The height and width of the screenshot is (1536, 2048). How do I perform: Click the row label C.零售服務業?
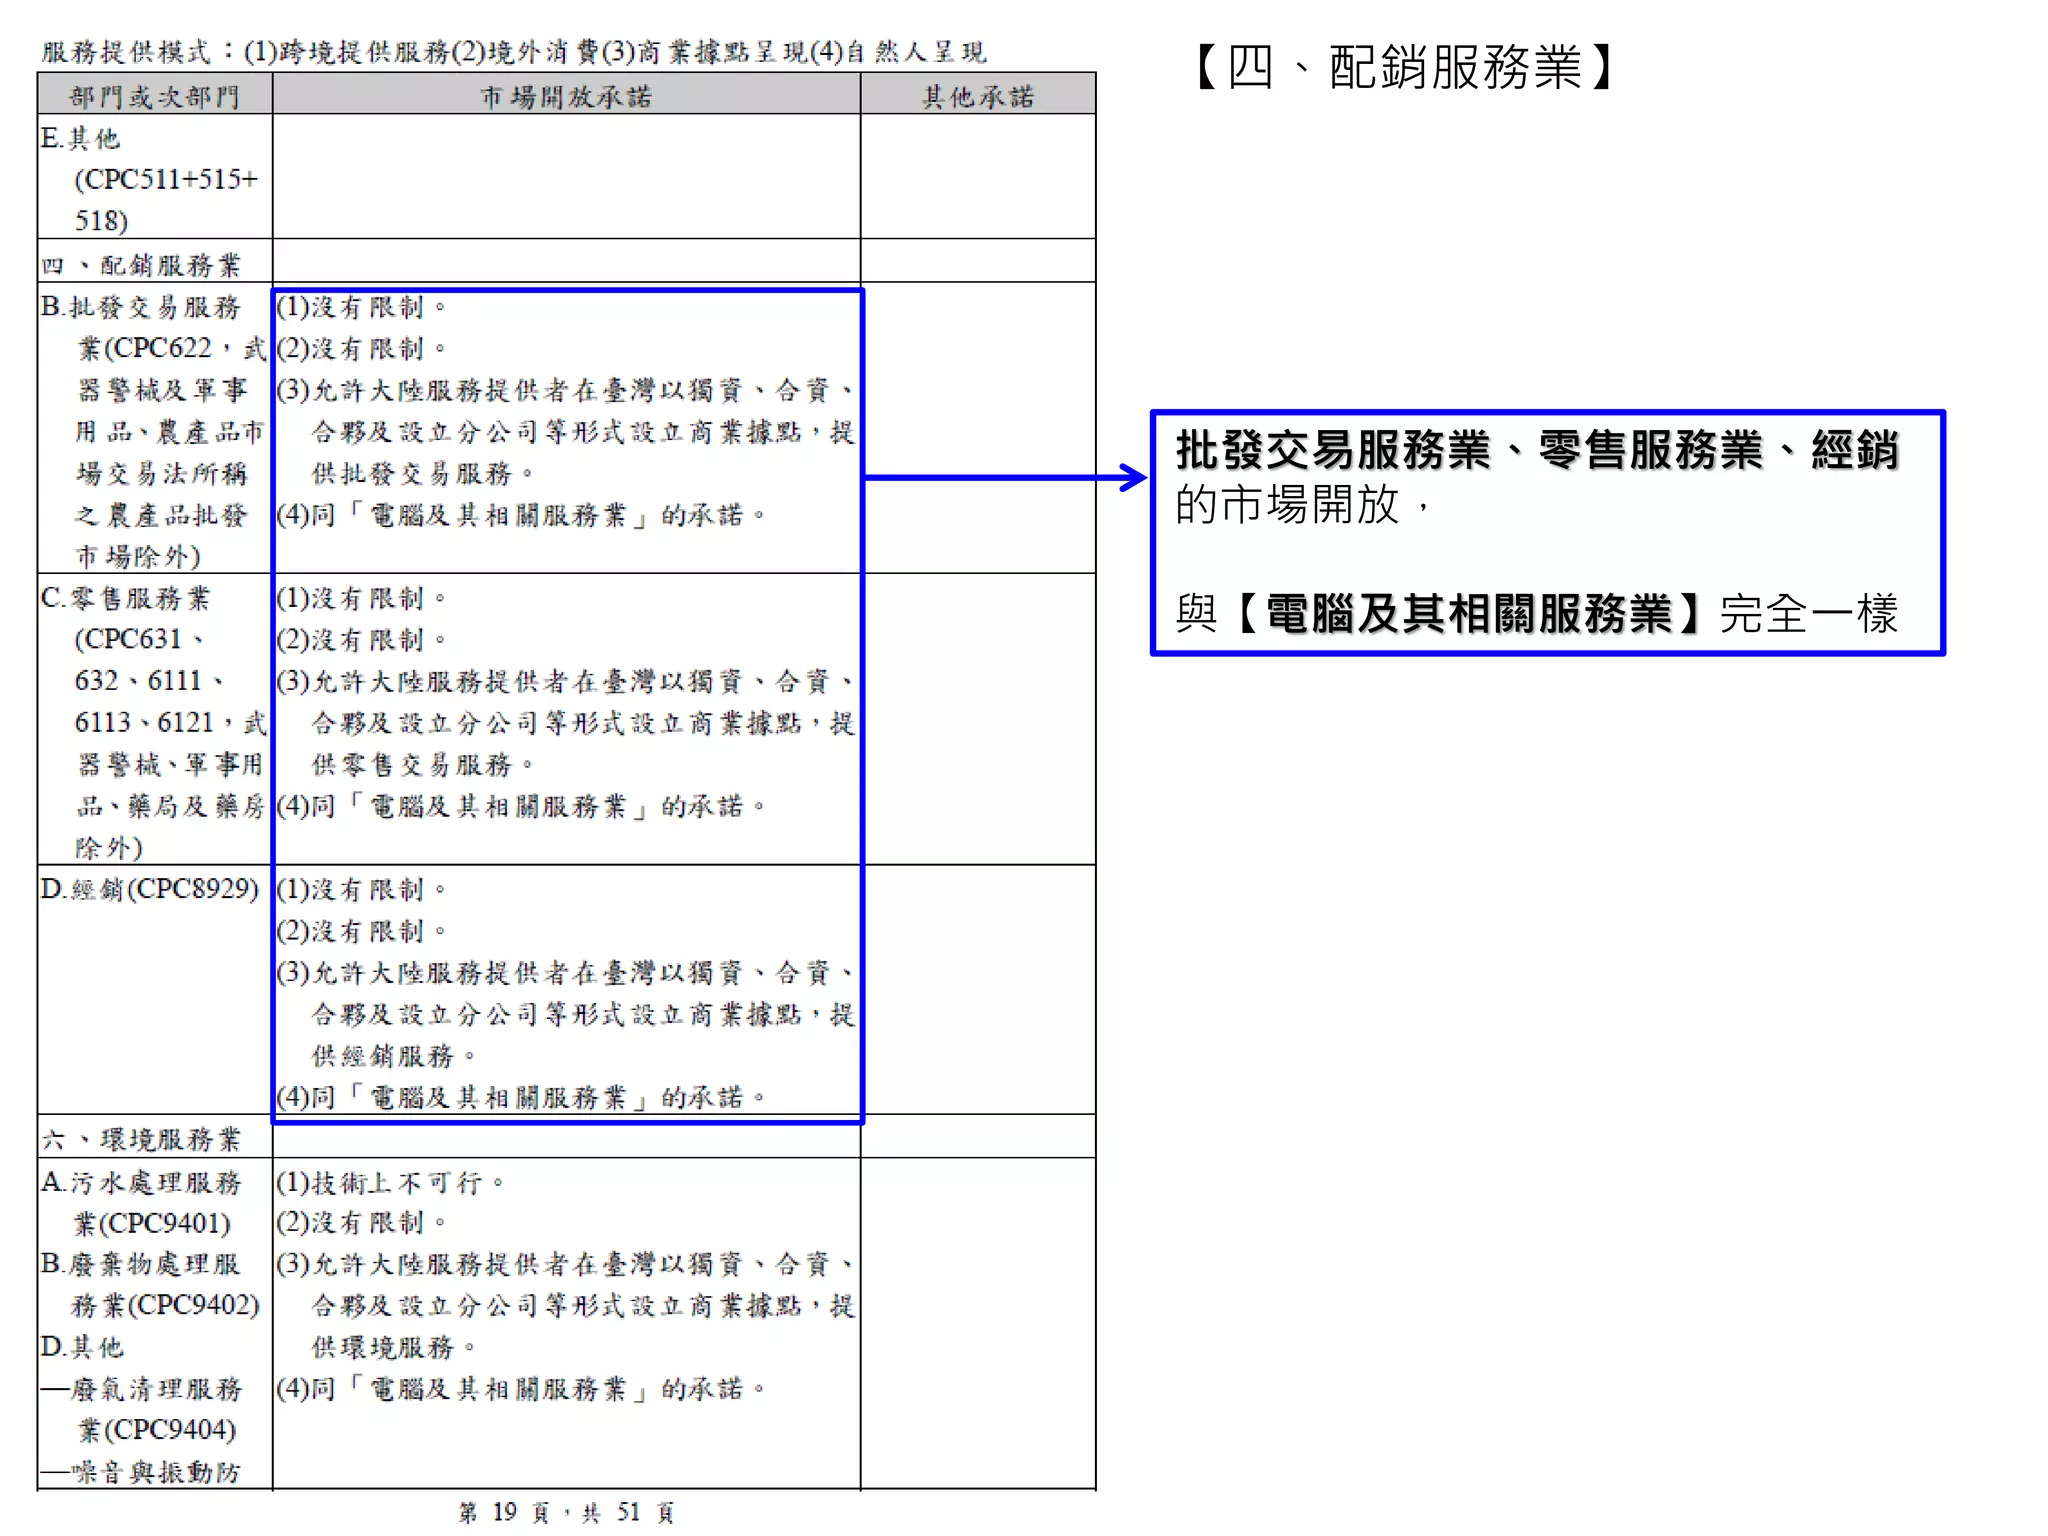coord(126,598)
